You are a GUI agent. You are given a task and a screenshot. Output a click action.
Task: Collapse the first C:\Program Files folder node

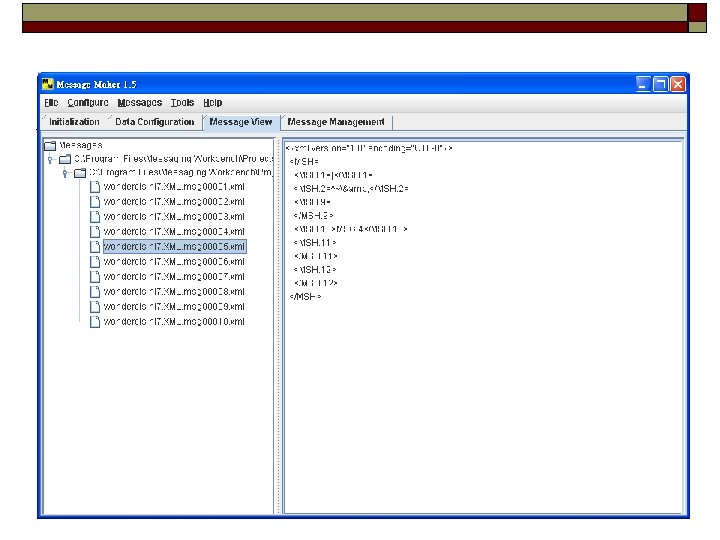(50, 159)
